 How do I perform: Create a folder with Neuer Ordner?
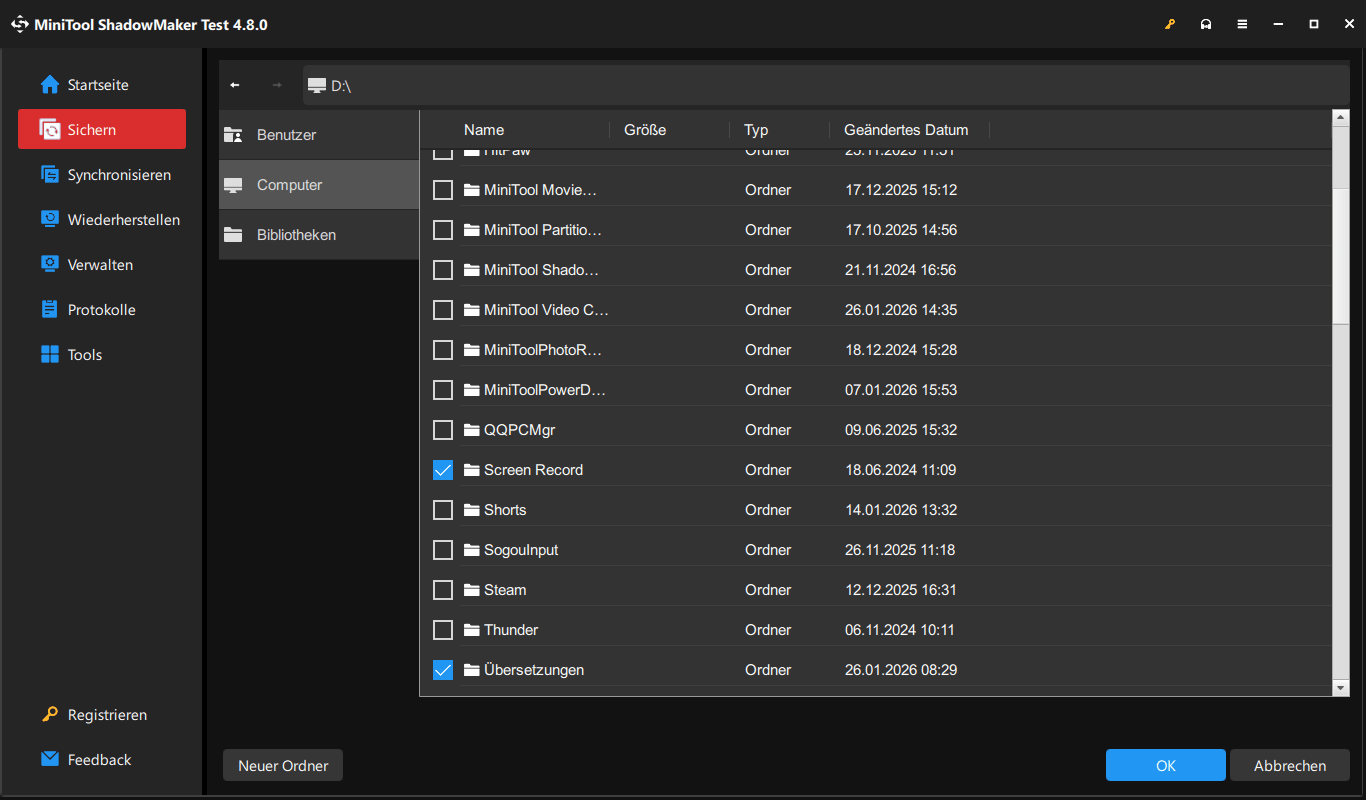tap(282, 765)
